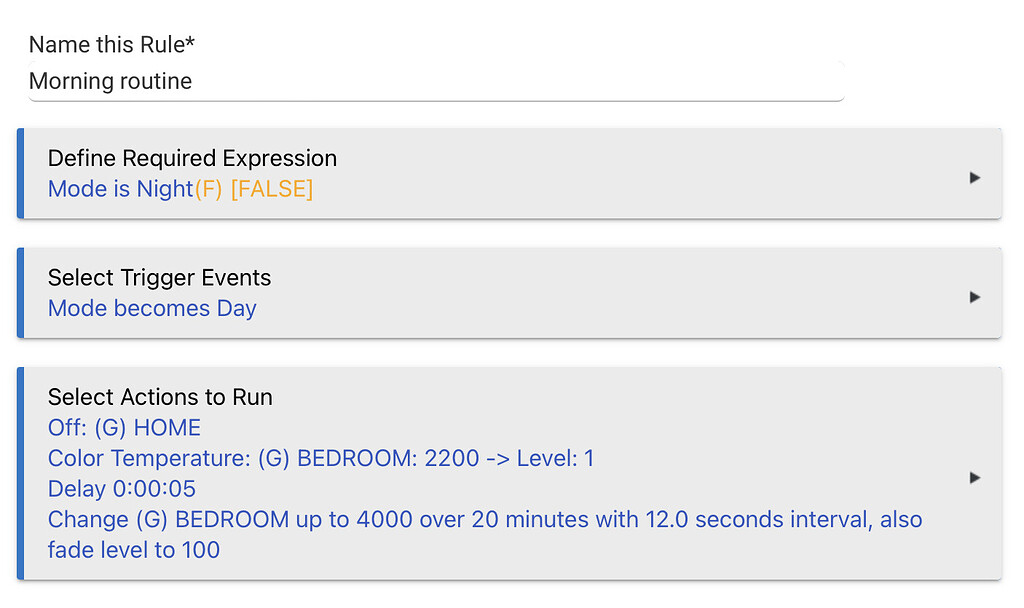Click the blue bar beside Define Required Expression
The image size is (1024, 608).
(20, 173)
